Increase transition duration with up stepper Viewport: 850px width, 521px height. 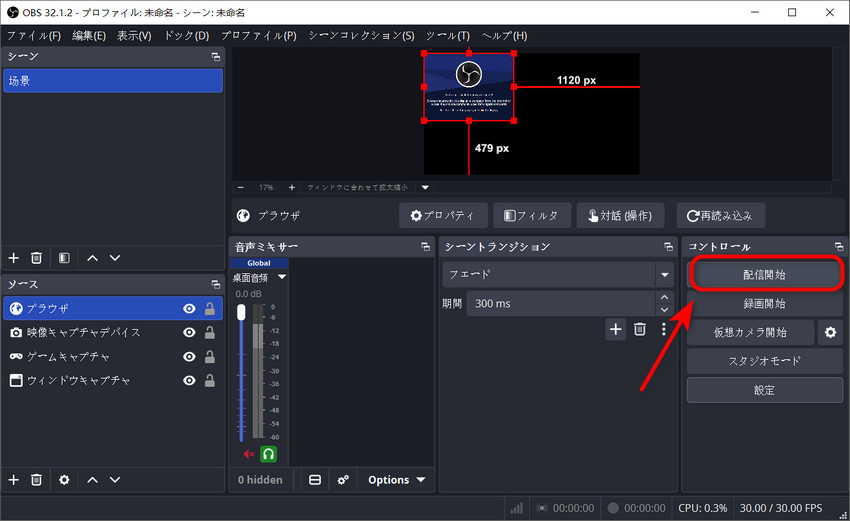coord(665,298)
